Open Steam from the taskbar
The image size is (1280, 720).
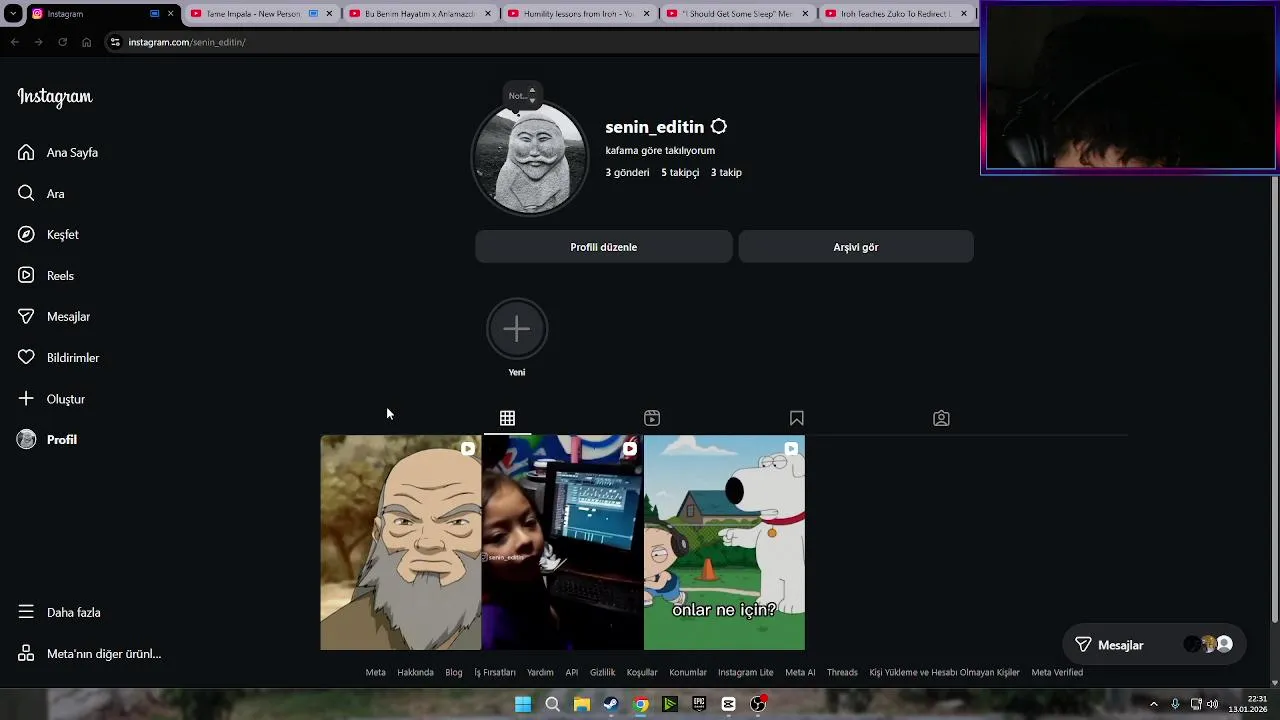point(611,704)
